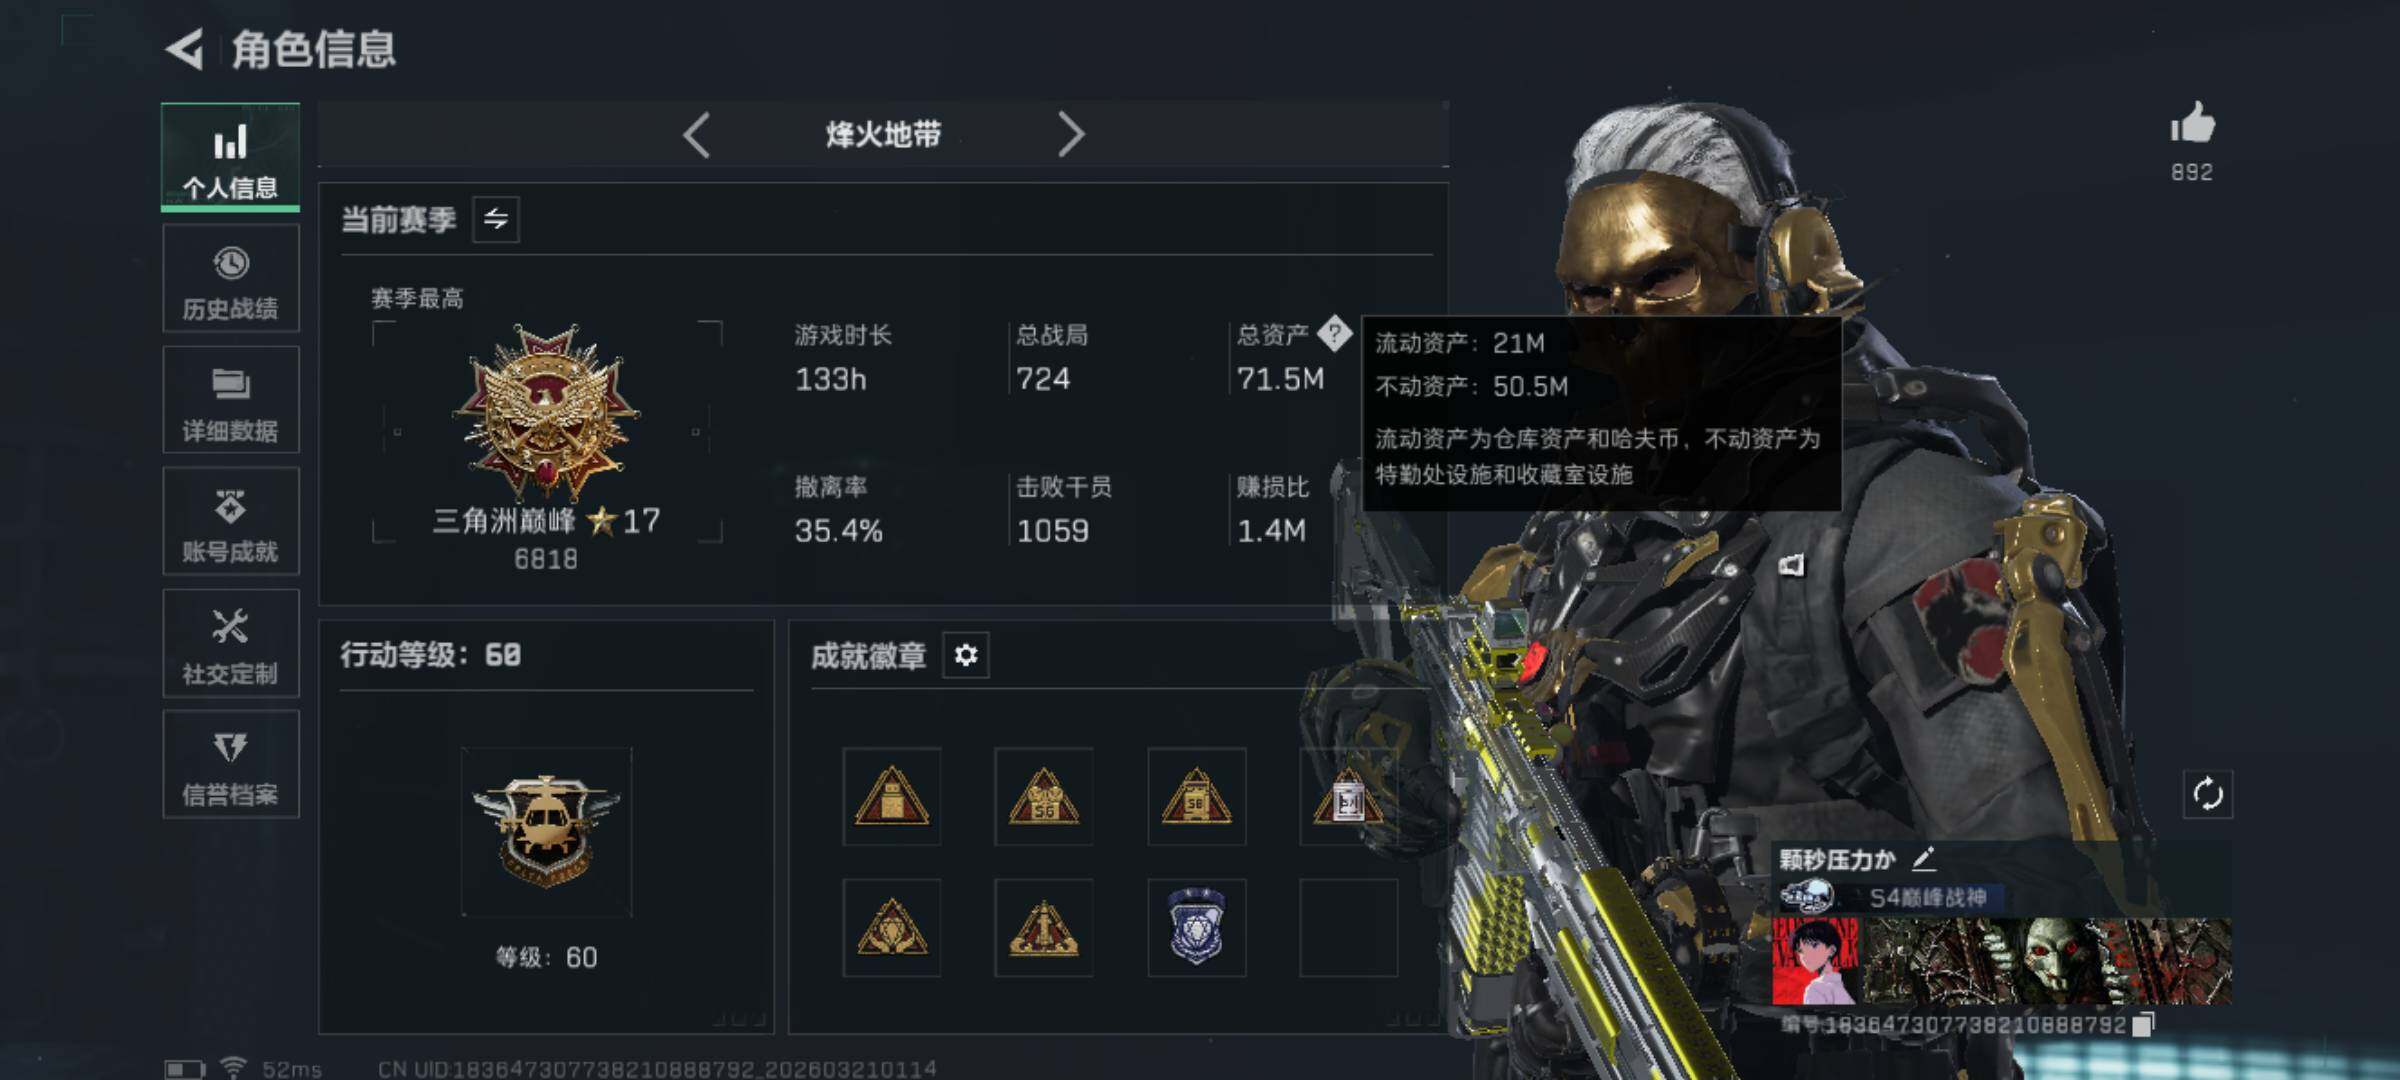Click the 三角洲巅峰 rank emblem
Image resolution: width=2400 pixels, height=1080 pixels.
546,411
